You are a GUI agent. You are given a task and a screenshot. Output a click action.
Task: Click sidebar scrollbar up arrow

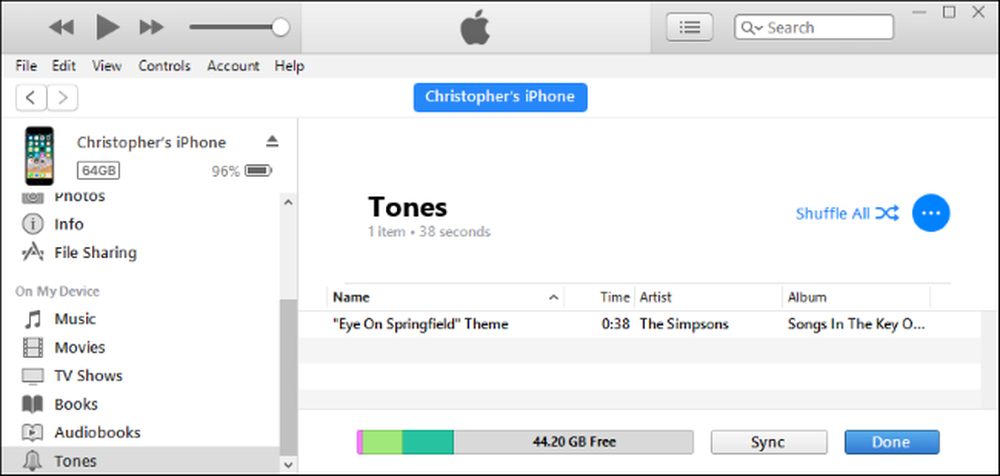pos(288,202)
